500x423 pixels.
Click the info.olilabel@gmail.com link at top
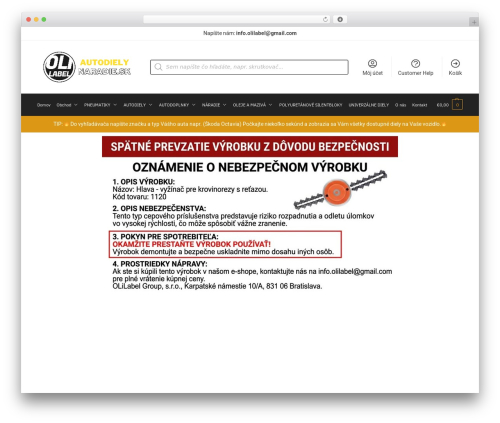coord(266,33)
